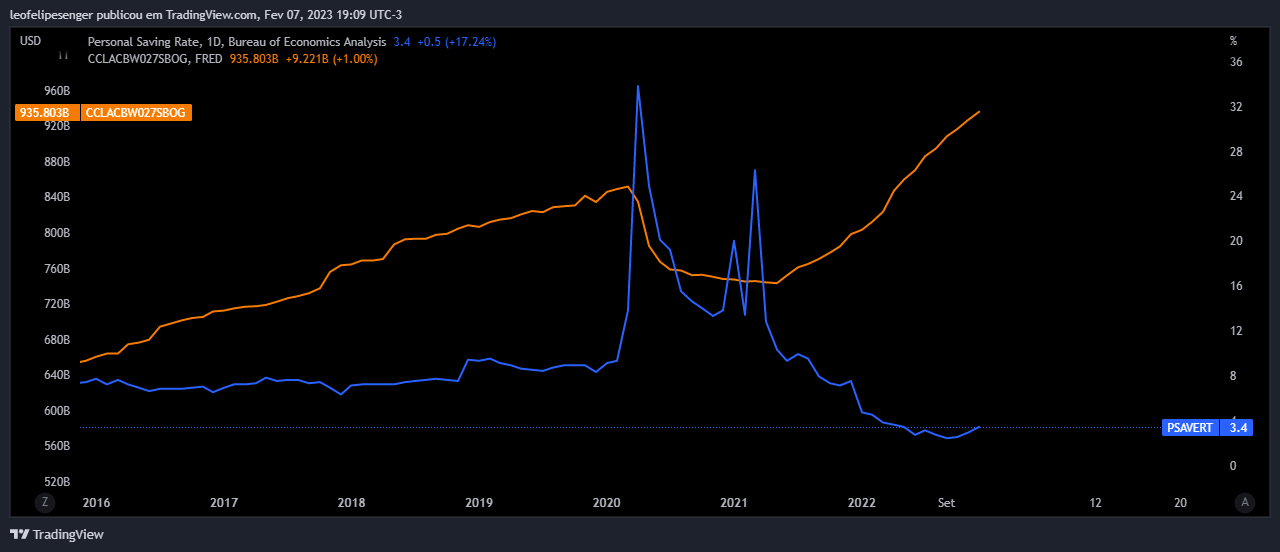Screen dimensions: 1280x552
Task: Click the 36 tick on the percent scale
Action: point(1236,62)
